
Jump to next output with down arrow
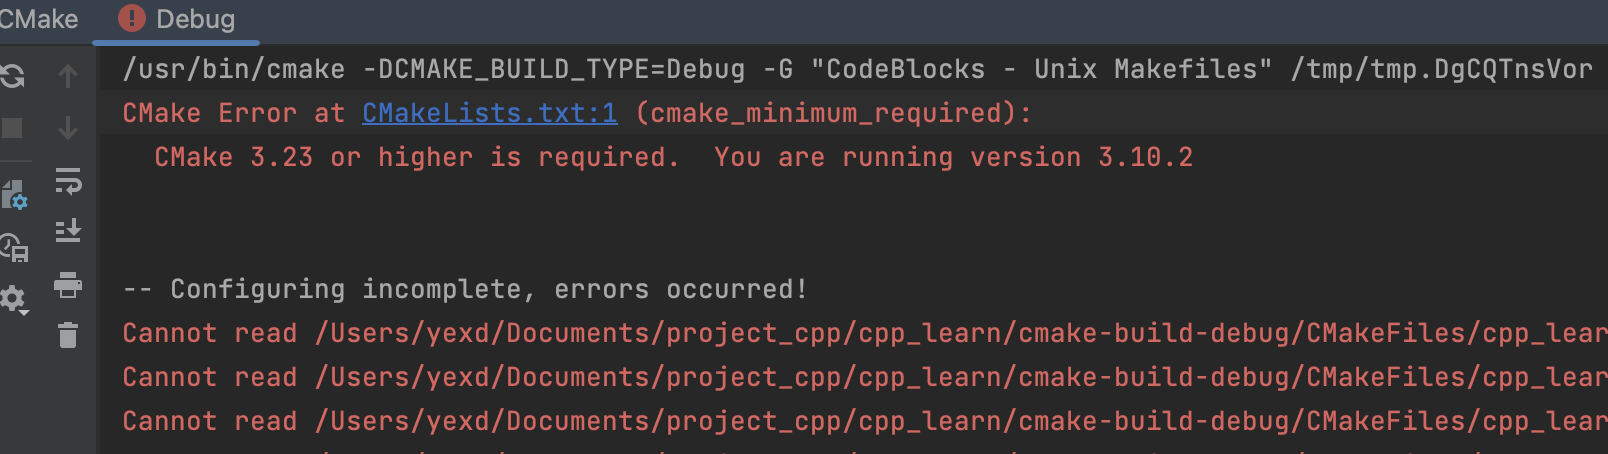point(68,128)
